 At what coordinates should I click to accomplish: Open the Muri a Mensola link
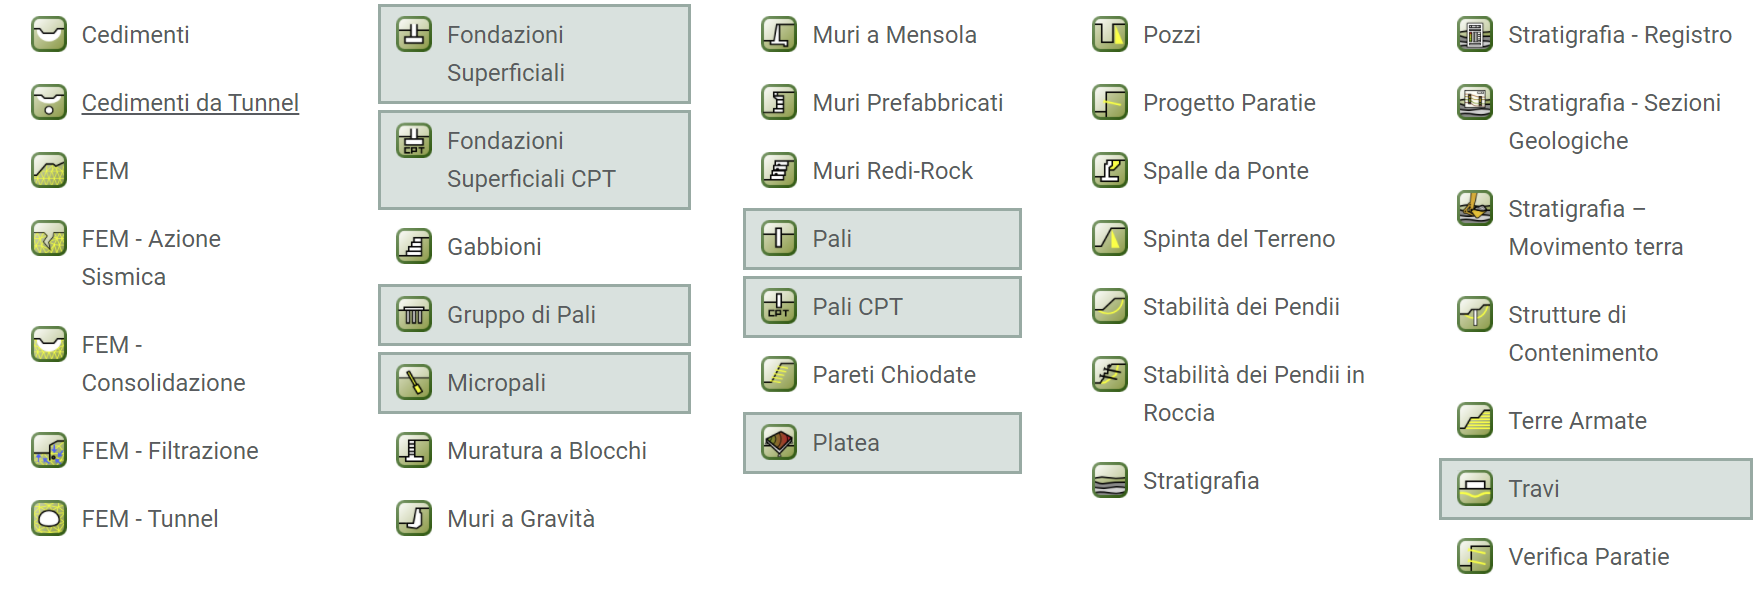click(894, 35)
